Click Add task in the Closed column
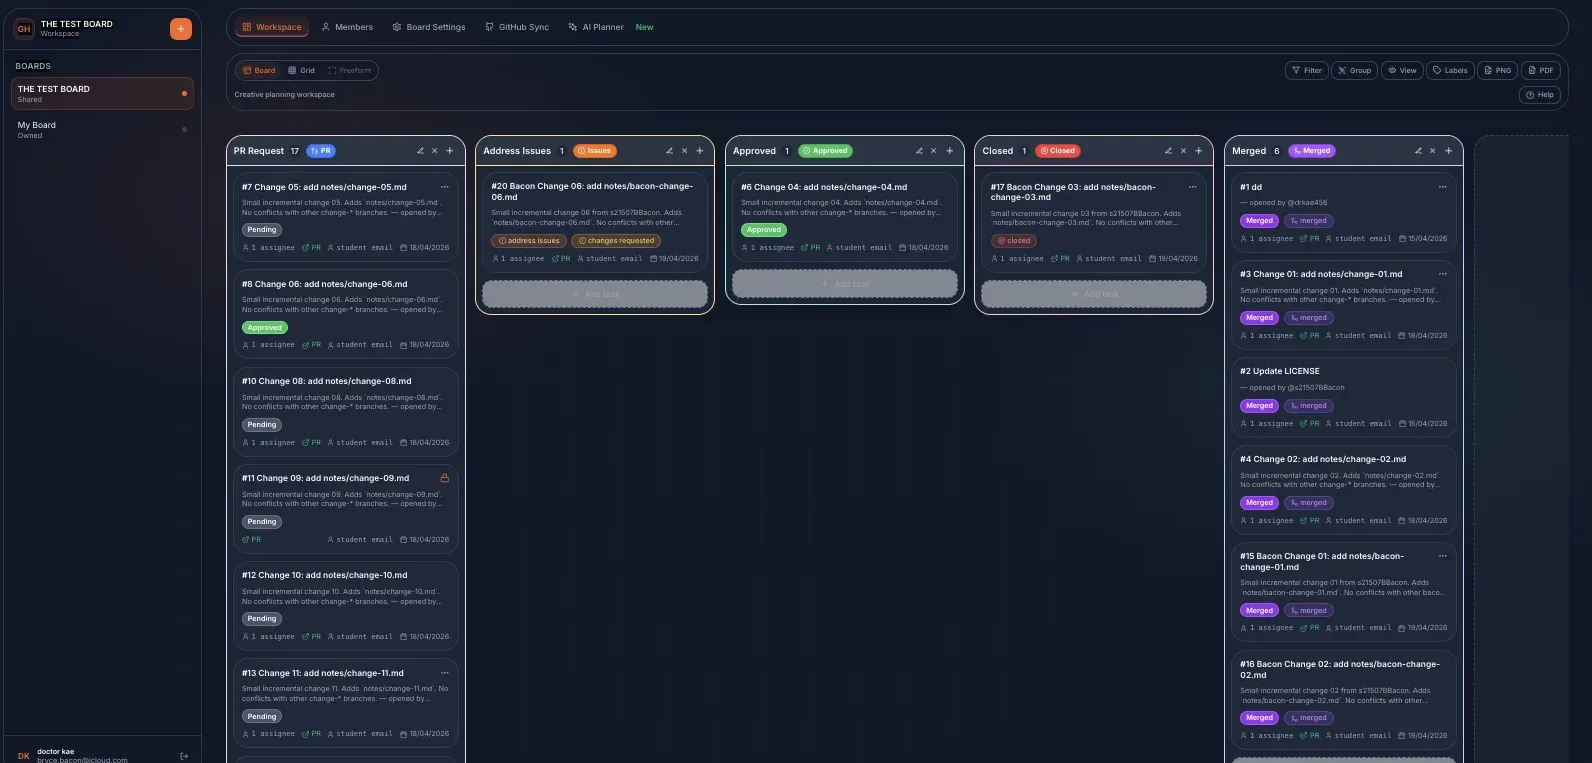The width and height of the screenshot is (1592, 763). click(x=1094, y=294)
